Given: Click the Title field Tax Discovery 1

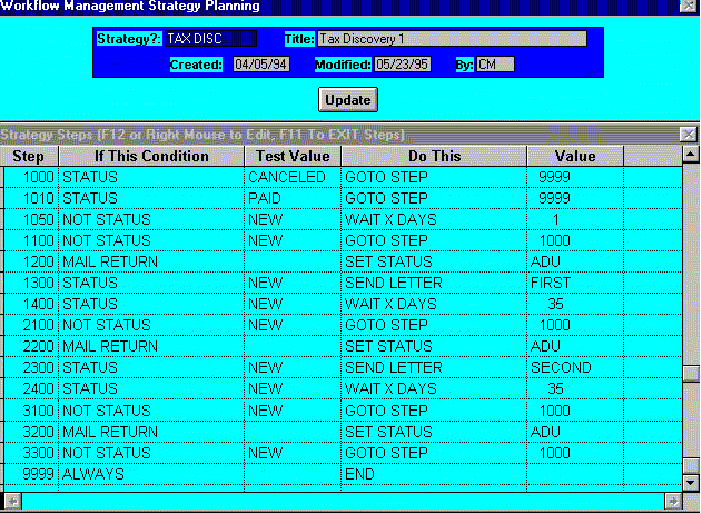Looking at the screenshot, I should pyautogui.click(x=451, y=39).
